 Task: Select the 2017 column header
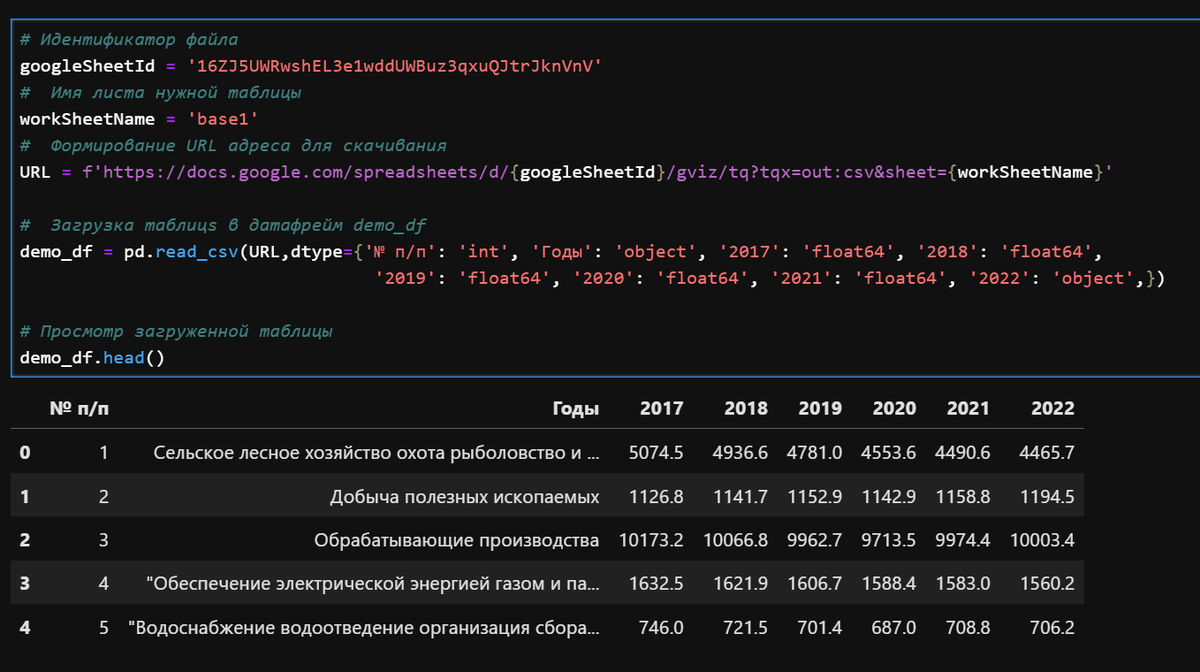click(663, 408)
